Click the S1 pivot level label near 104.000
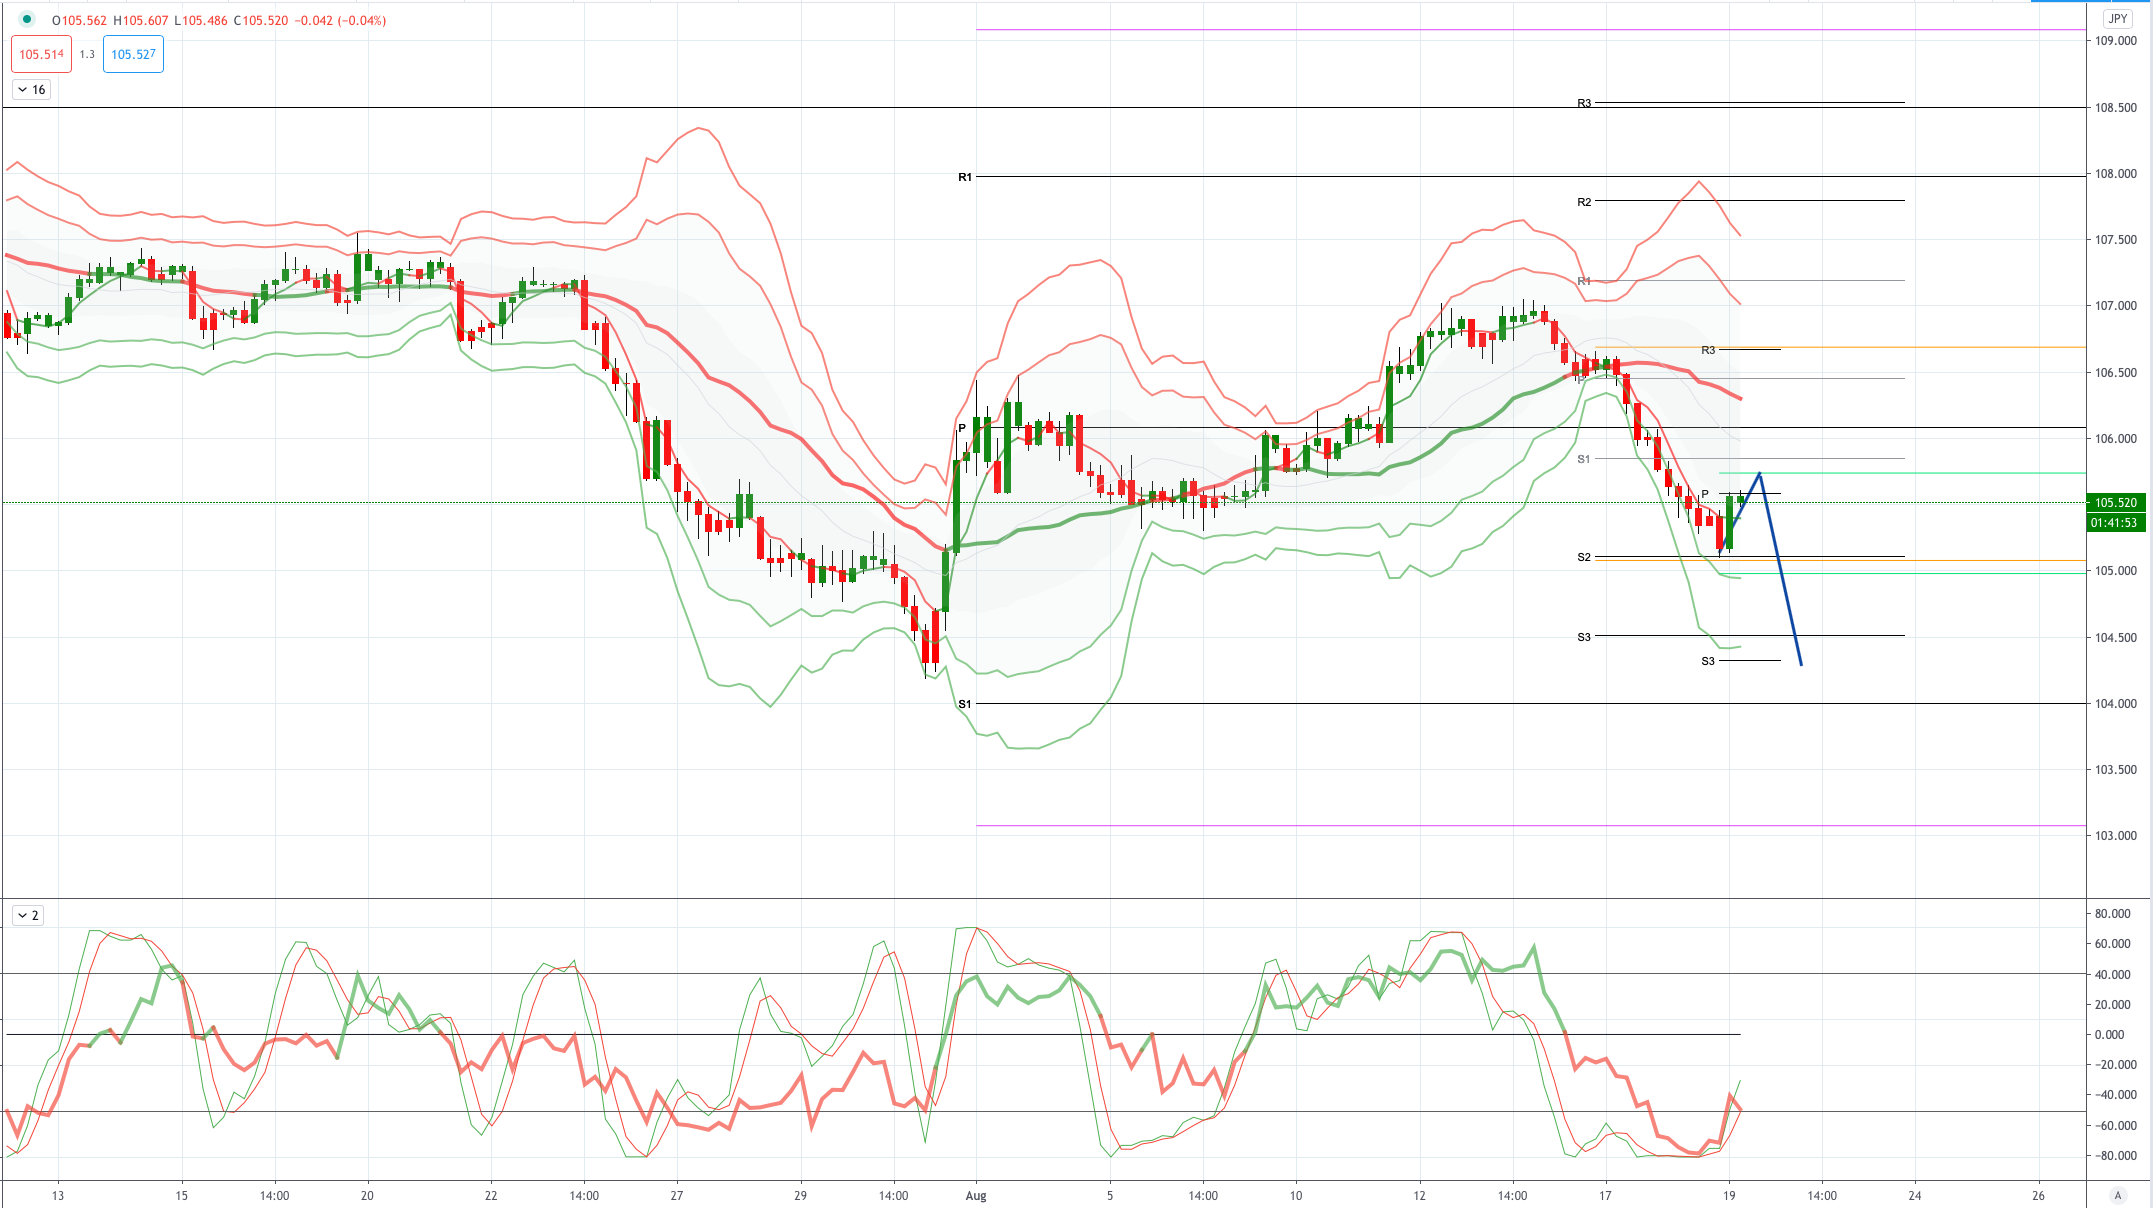Screen dimensions: 2153x1208 tap(965, 704)
